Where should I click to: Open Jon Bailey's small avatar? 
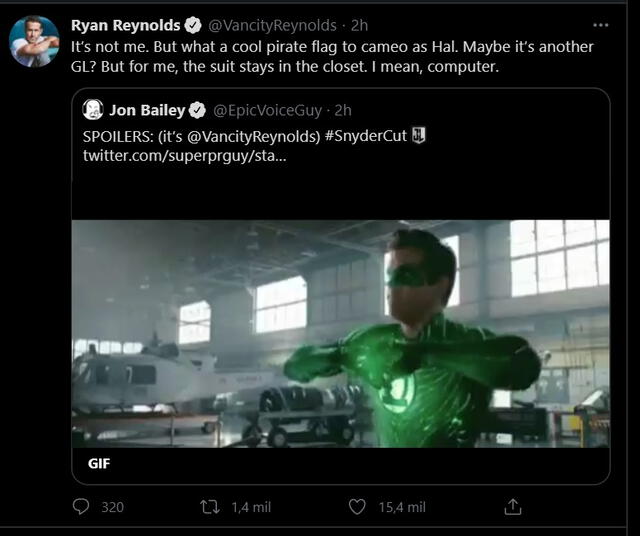click(93, 110)
